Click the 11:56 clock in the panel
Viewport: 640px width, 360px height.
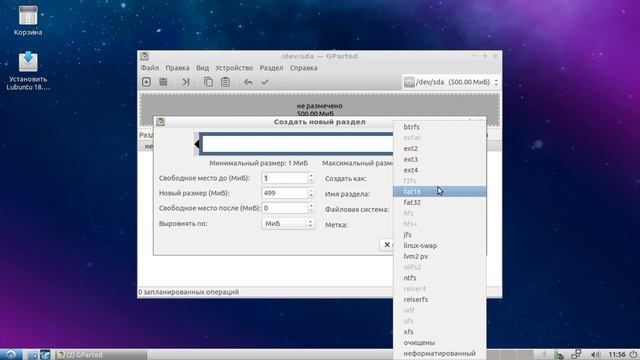(x=617, y=354)
